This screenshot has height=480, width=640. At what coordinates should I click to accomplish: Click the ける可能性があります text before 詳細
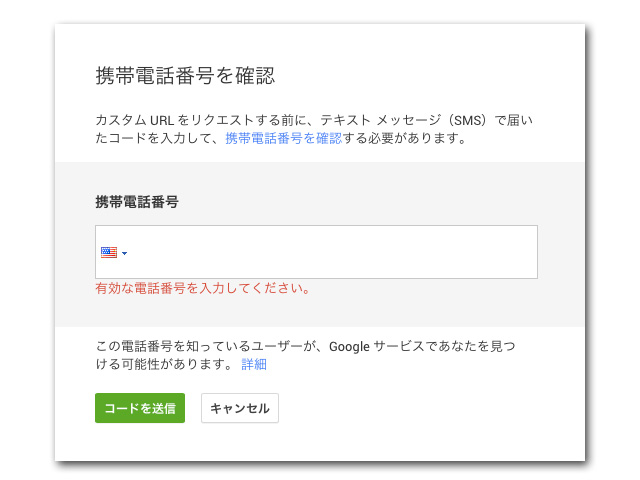click(x=165, y=364)
